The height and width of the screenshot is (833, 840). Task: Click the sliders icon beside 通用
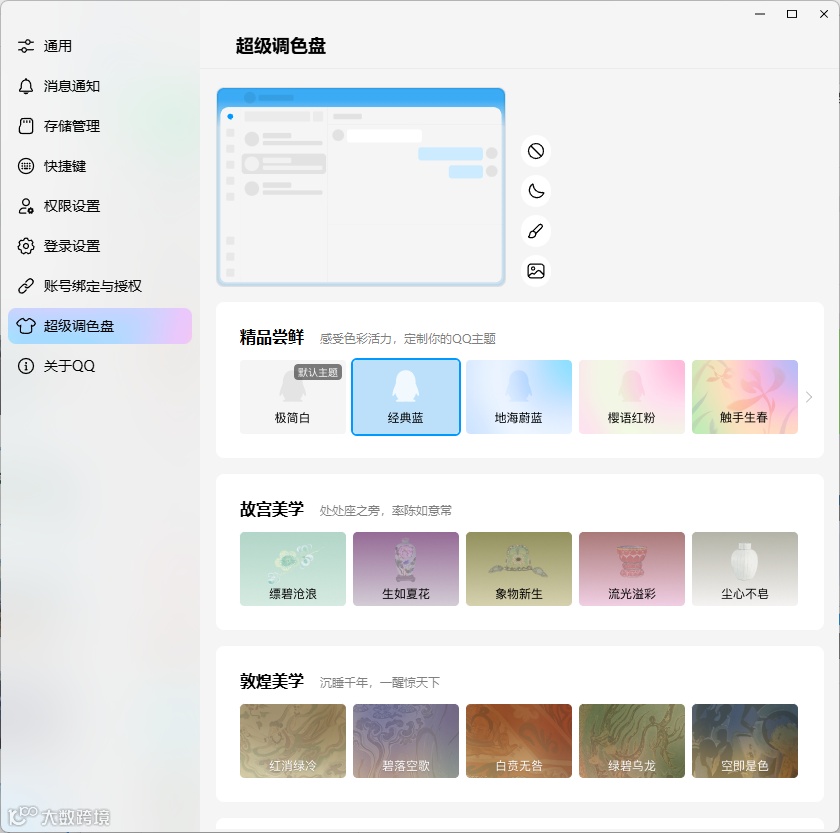[26, 46]
